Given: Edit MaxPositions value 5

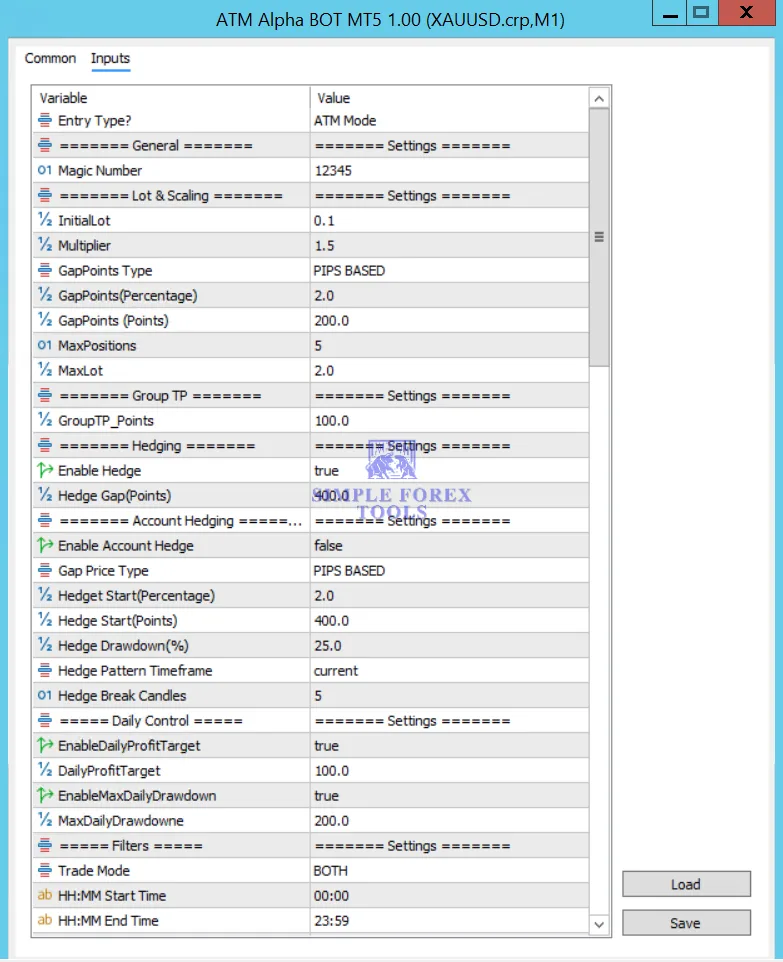Looking at the screenshot, I should click(x=449, y=345).
